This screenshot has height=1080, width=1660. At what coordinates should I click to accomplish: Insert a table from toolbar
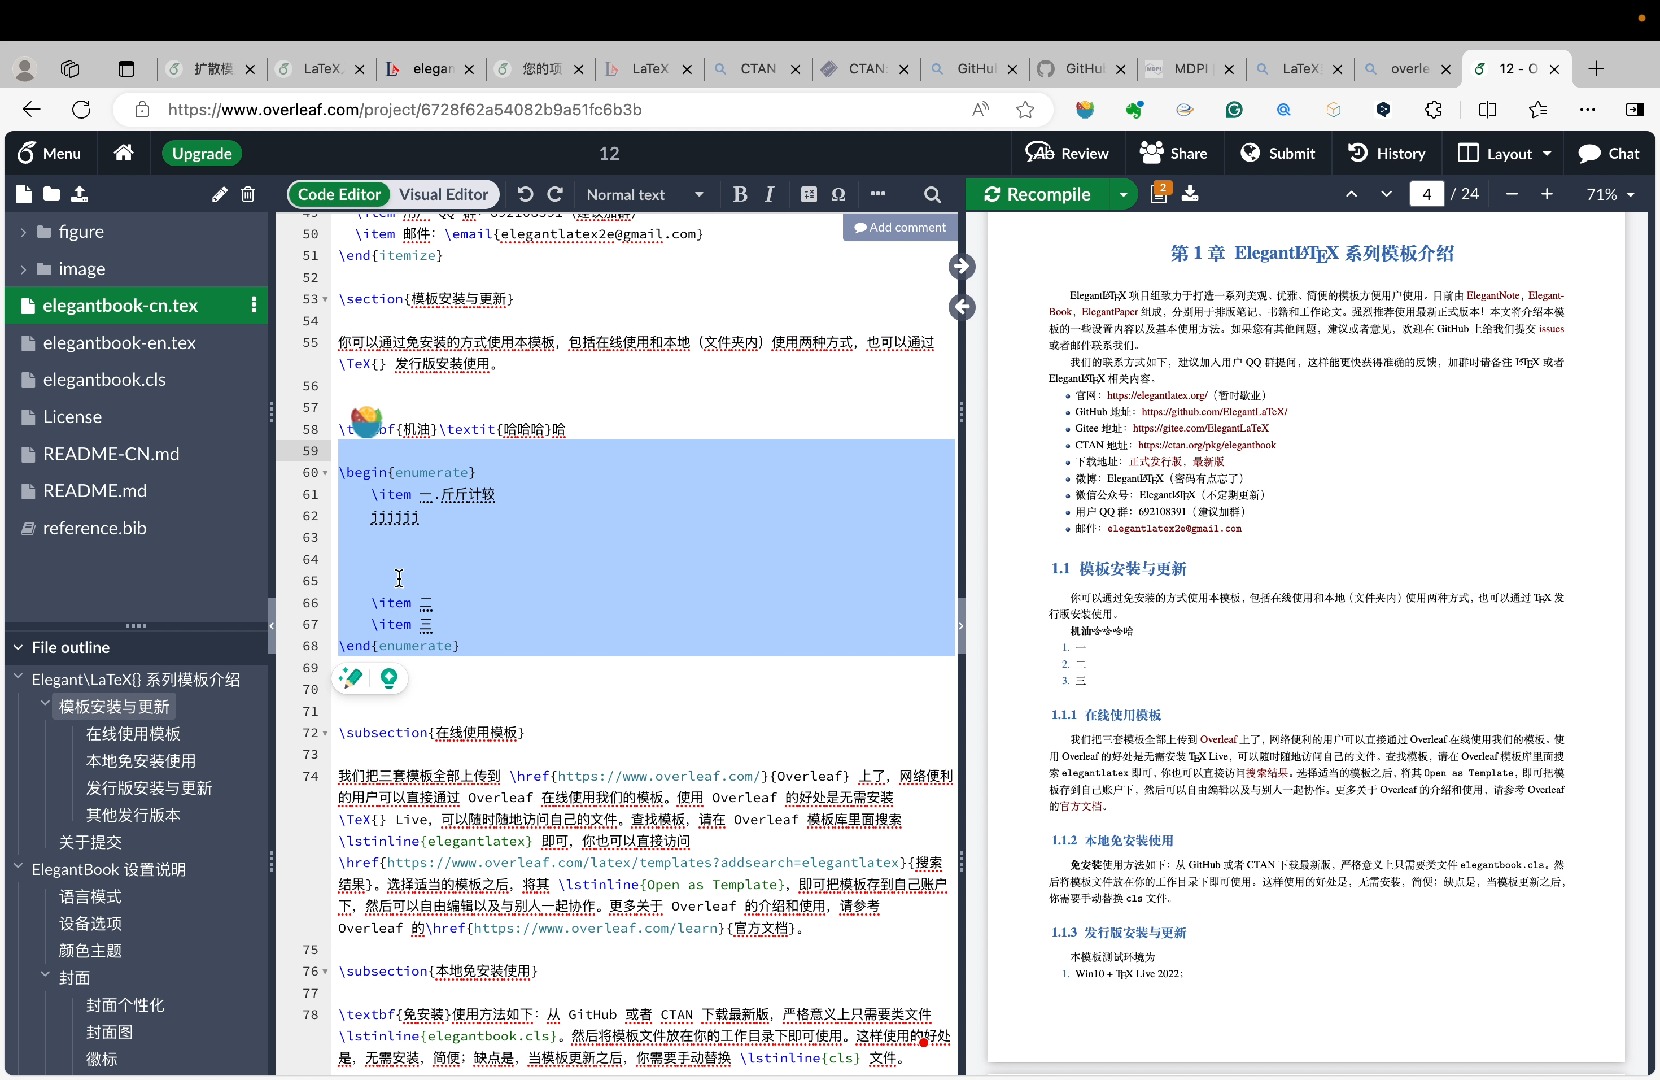(809, 194)
